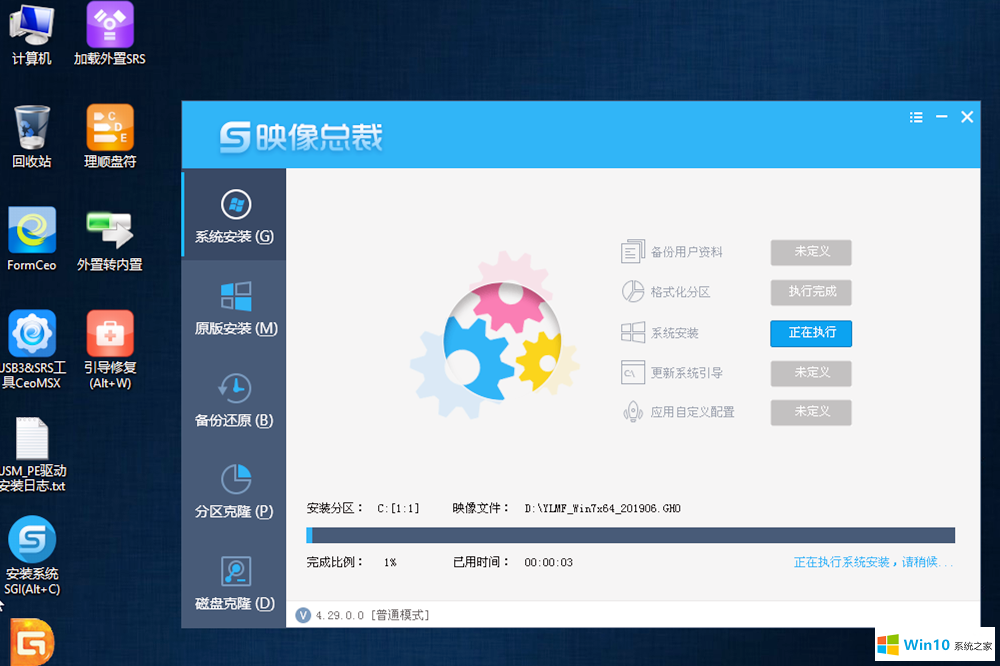Open the list menu icon in title bar
Image resolution: width=1000 pixels, height=666 pixels.
pos(916,117)
